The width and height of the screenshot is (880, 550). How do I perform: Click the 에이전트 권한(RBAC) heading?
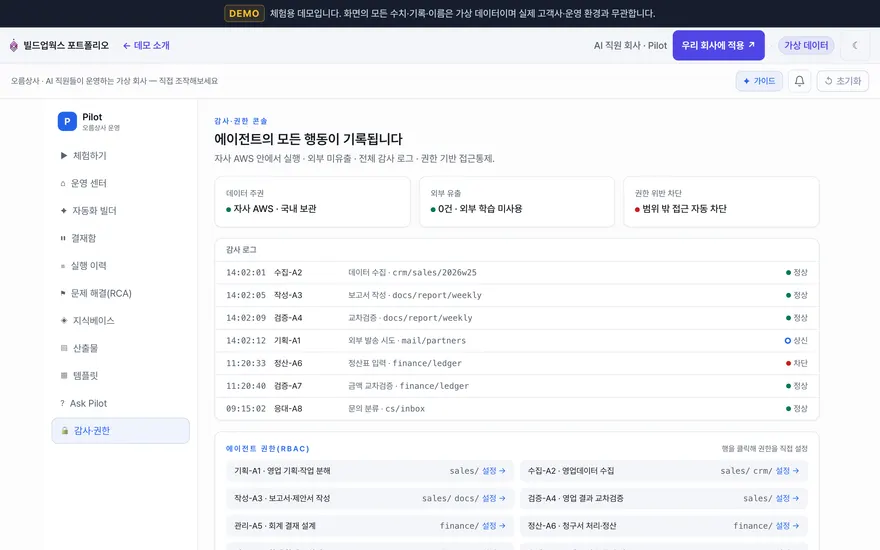pos(268,448)
